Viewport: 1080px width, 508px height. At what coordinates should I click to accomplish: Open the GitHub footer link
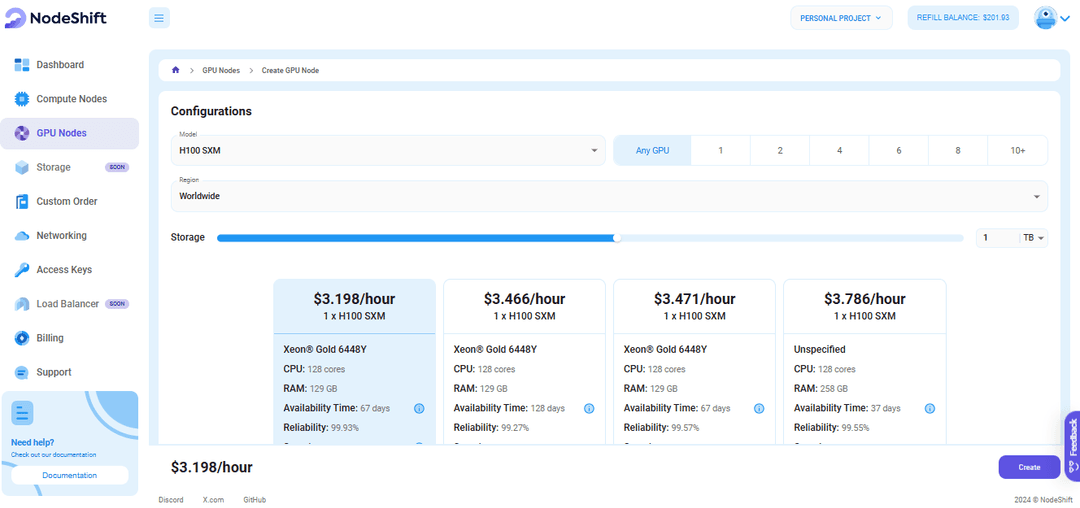coord(254,500)
